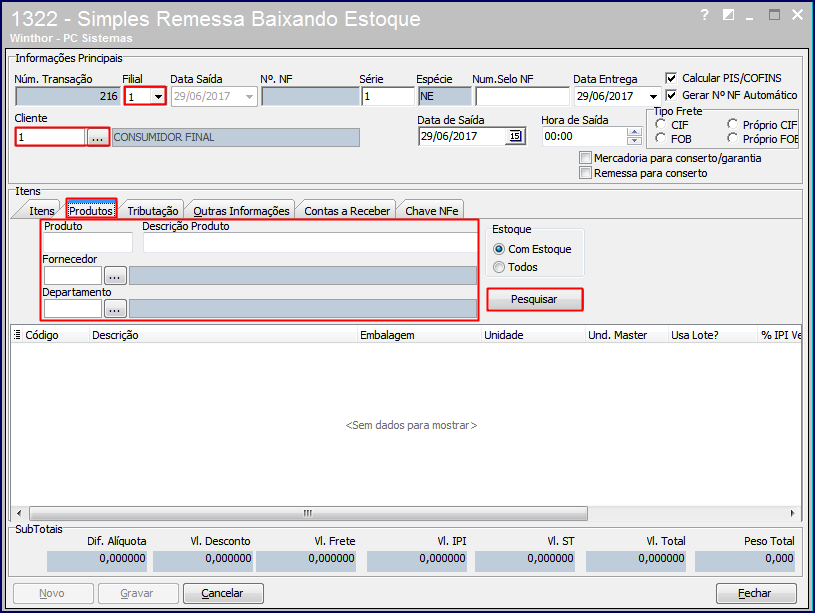815x613 pixels.
Task: Expand the Data Saída date dropdown
Action: [x=249, y=97]
